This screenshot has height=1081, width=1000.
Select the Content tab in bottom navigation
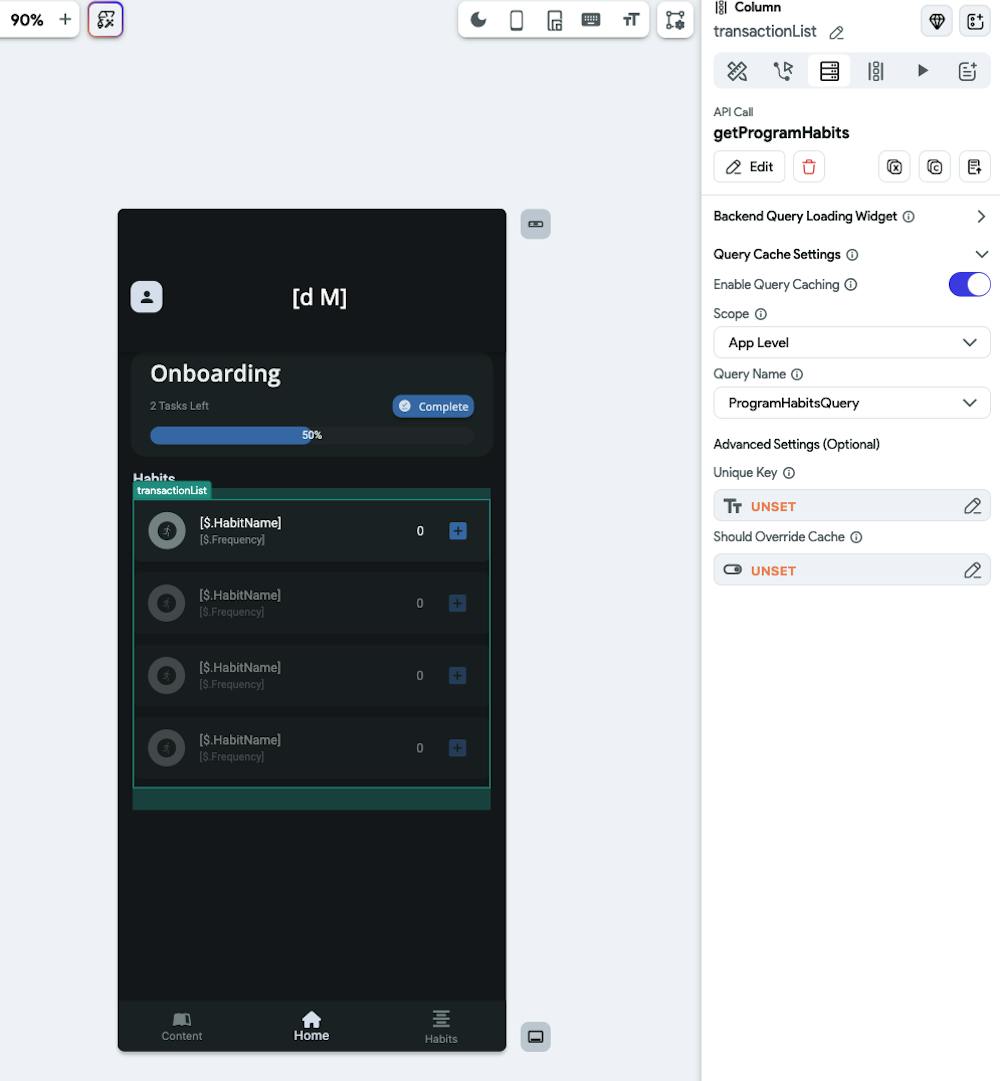181,1025
